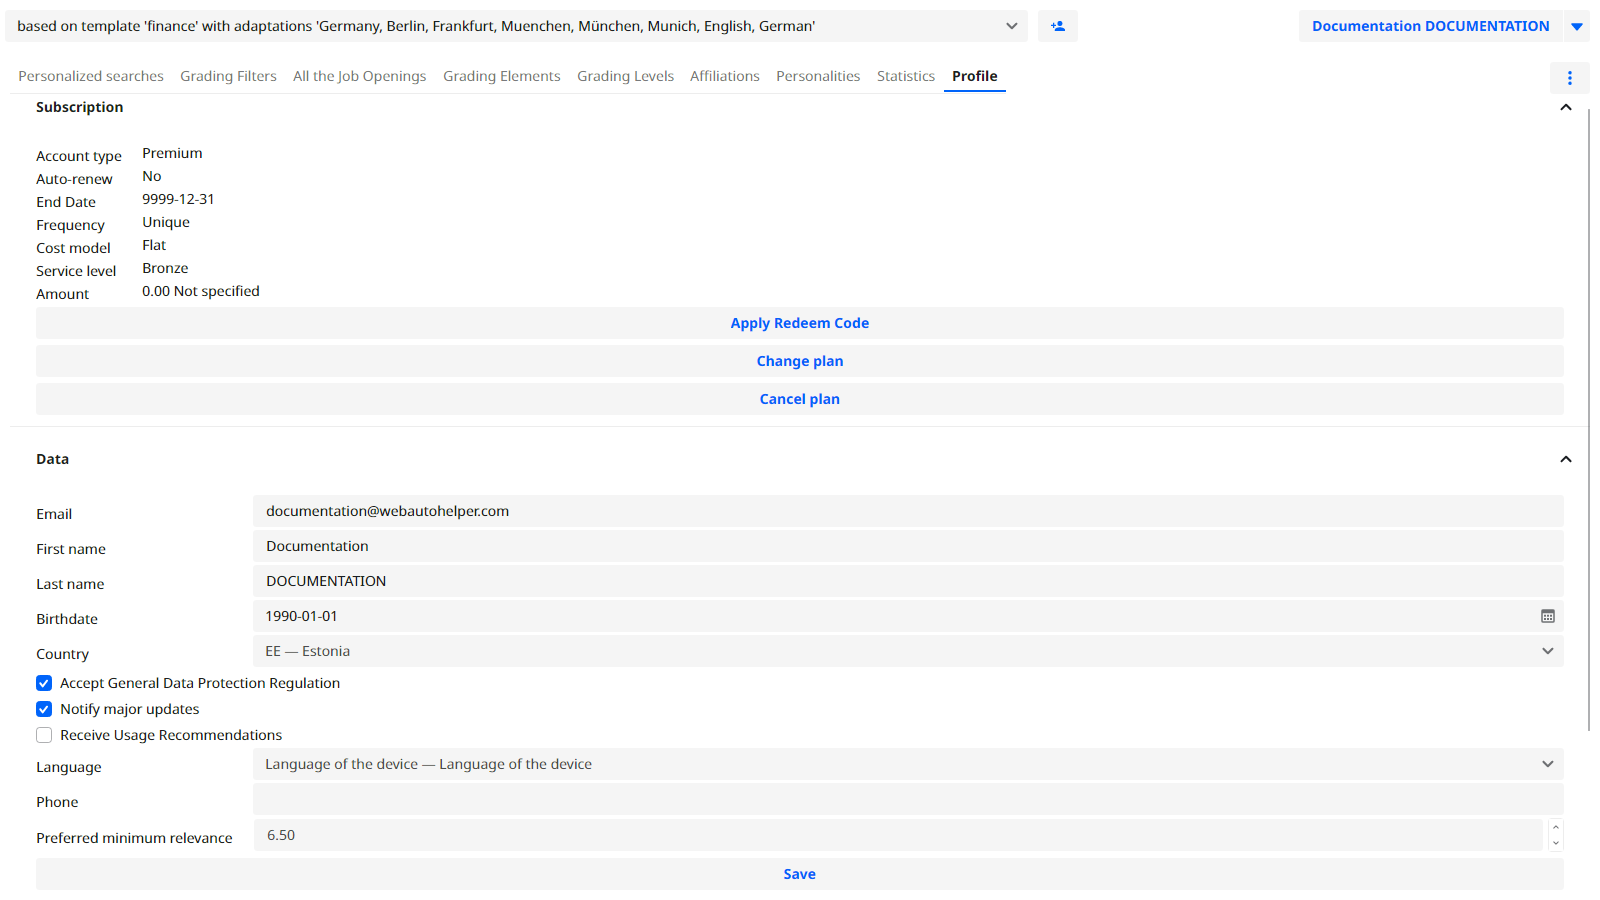Collapse the Data section chevron

point(1565,460)
